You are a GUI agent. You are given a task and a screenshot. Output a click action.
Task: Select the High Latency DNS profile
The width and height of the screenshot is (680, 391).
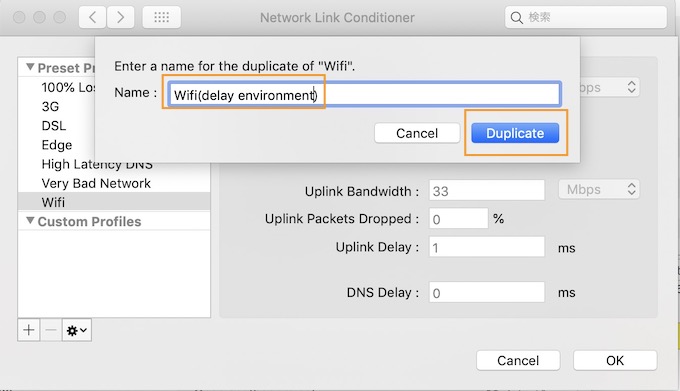point(97,164)
